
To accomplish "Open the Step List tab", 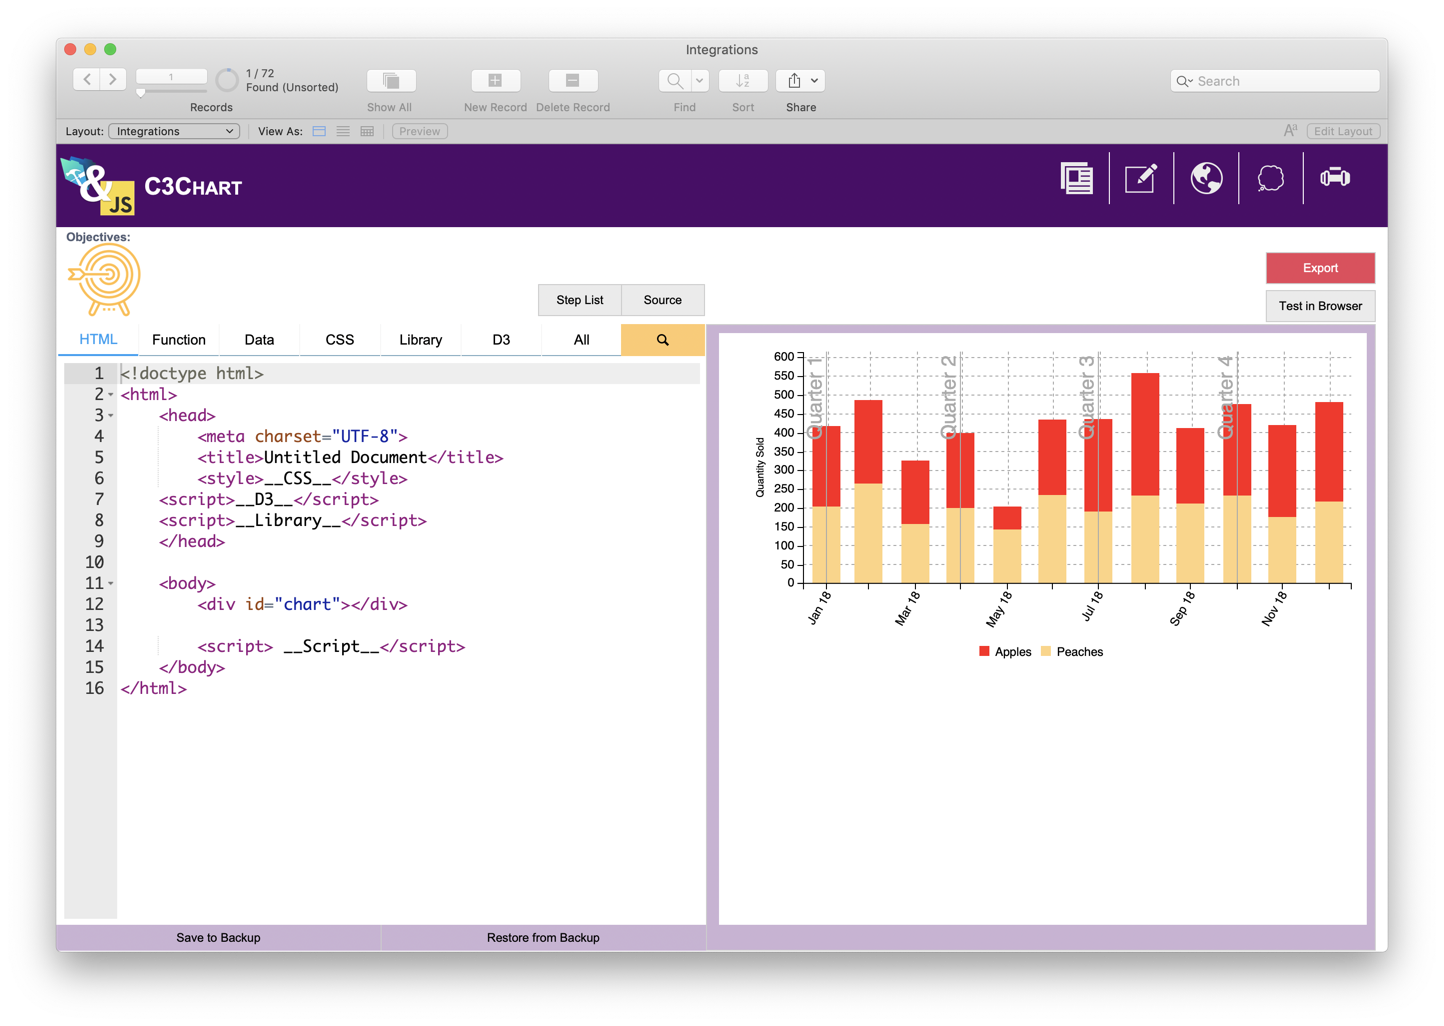I will pyautogui.click(x=580, y=300).
